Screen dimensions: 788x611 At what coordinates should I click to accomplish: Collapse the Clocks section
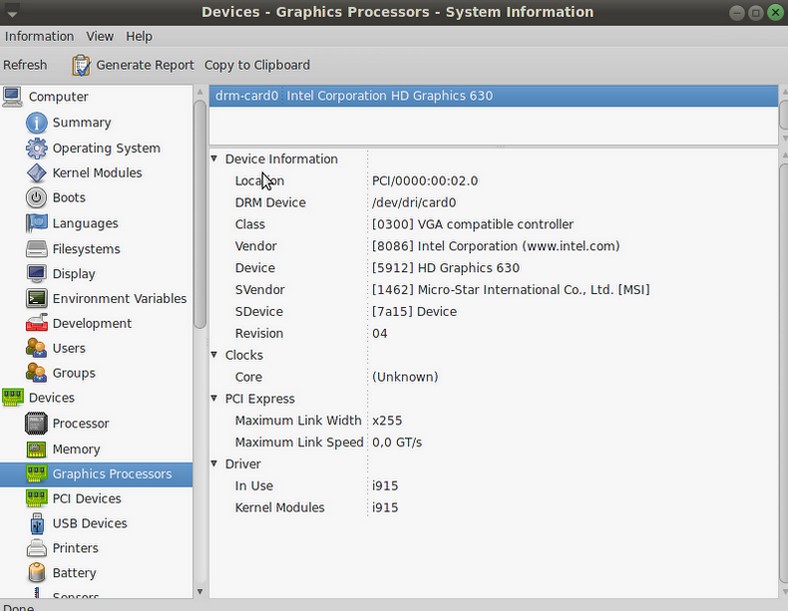pyautogui.click(x=214, y=355)
